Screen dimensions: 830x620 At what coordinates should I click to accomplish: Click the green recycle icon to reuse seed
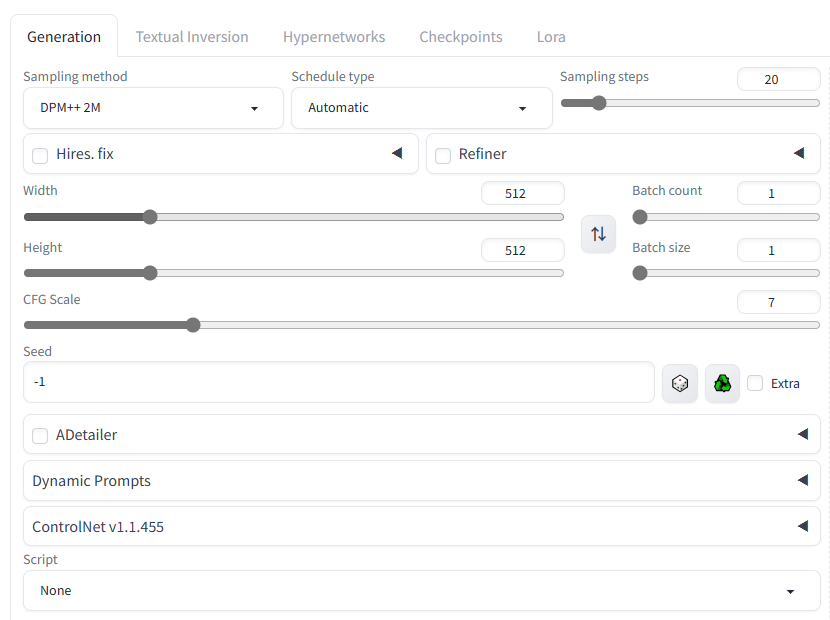[722, 383]
